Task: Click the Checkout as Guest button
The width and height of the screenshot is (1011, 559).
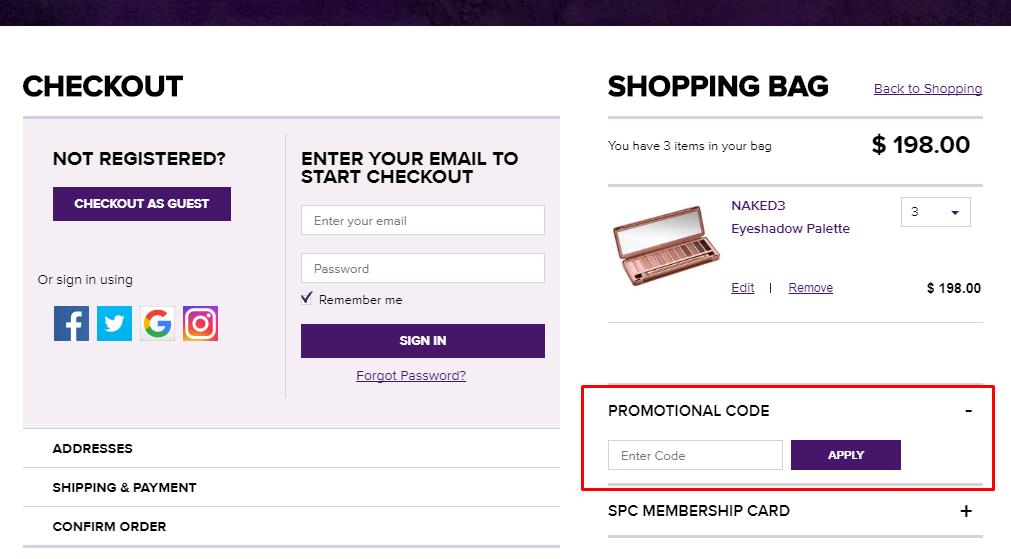Action: coord(142,204)
